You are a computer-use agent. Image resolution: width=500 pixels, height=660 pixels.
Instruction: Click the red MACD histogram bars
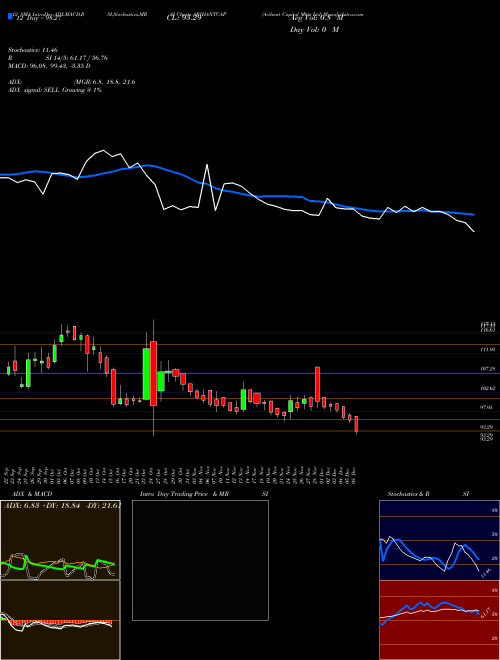pos(61,622)
